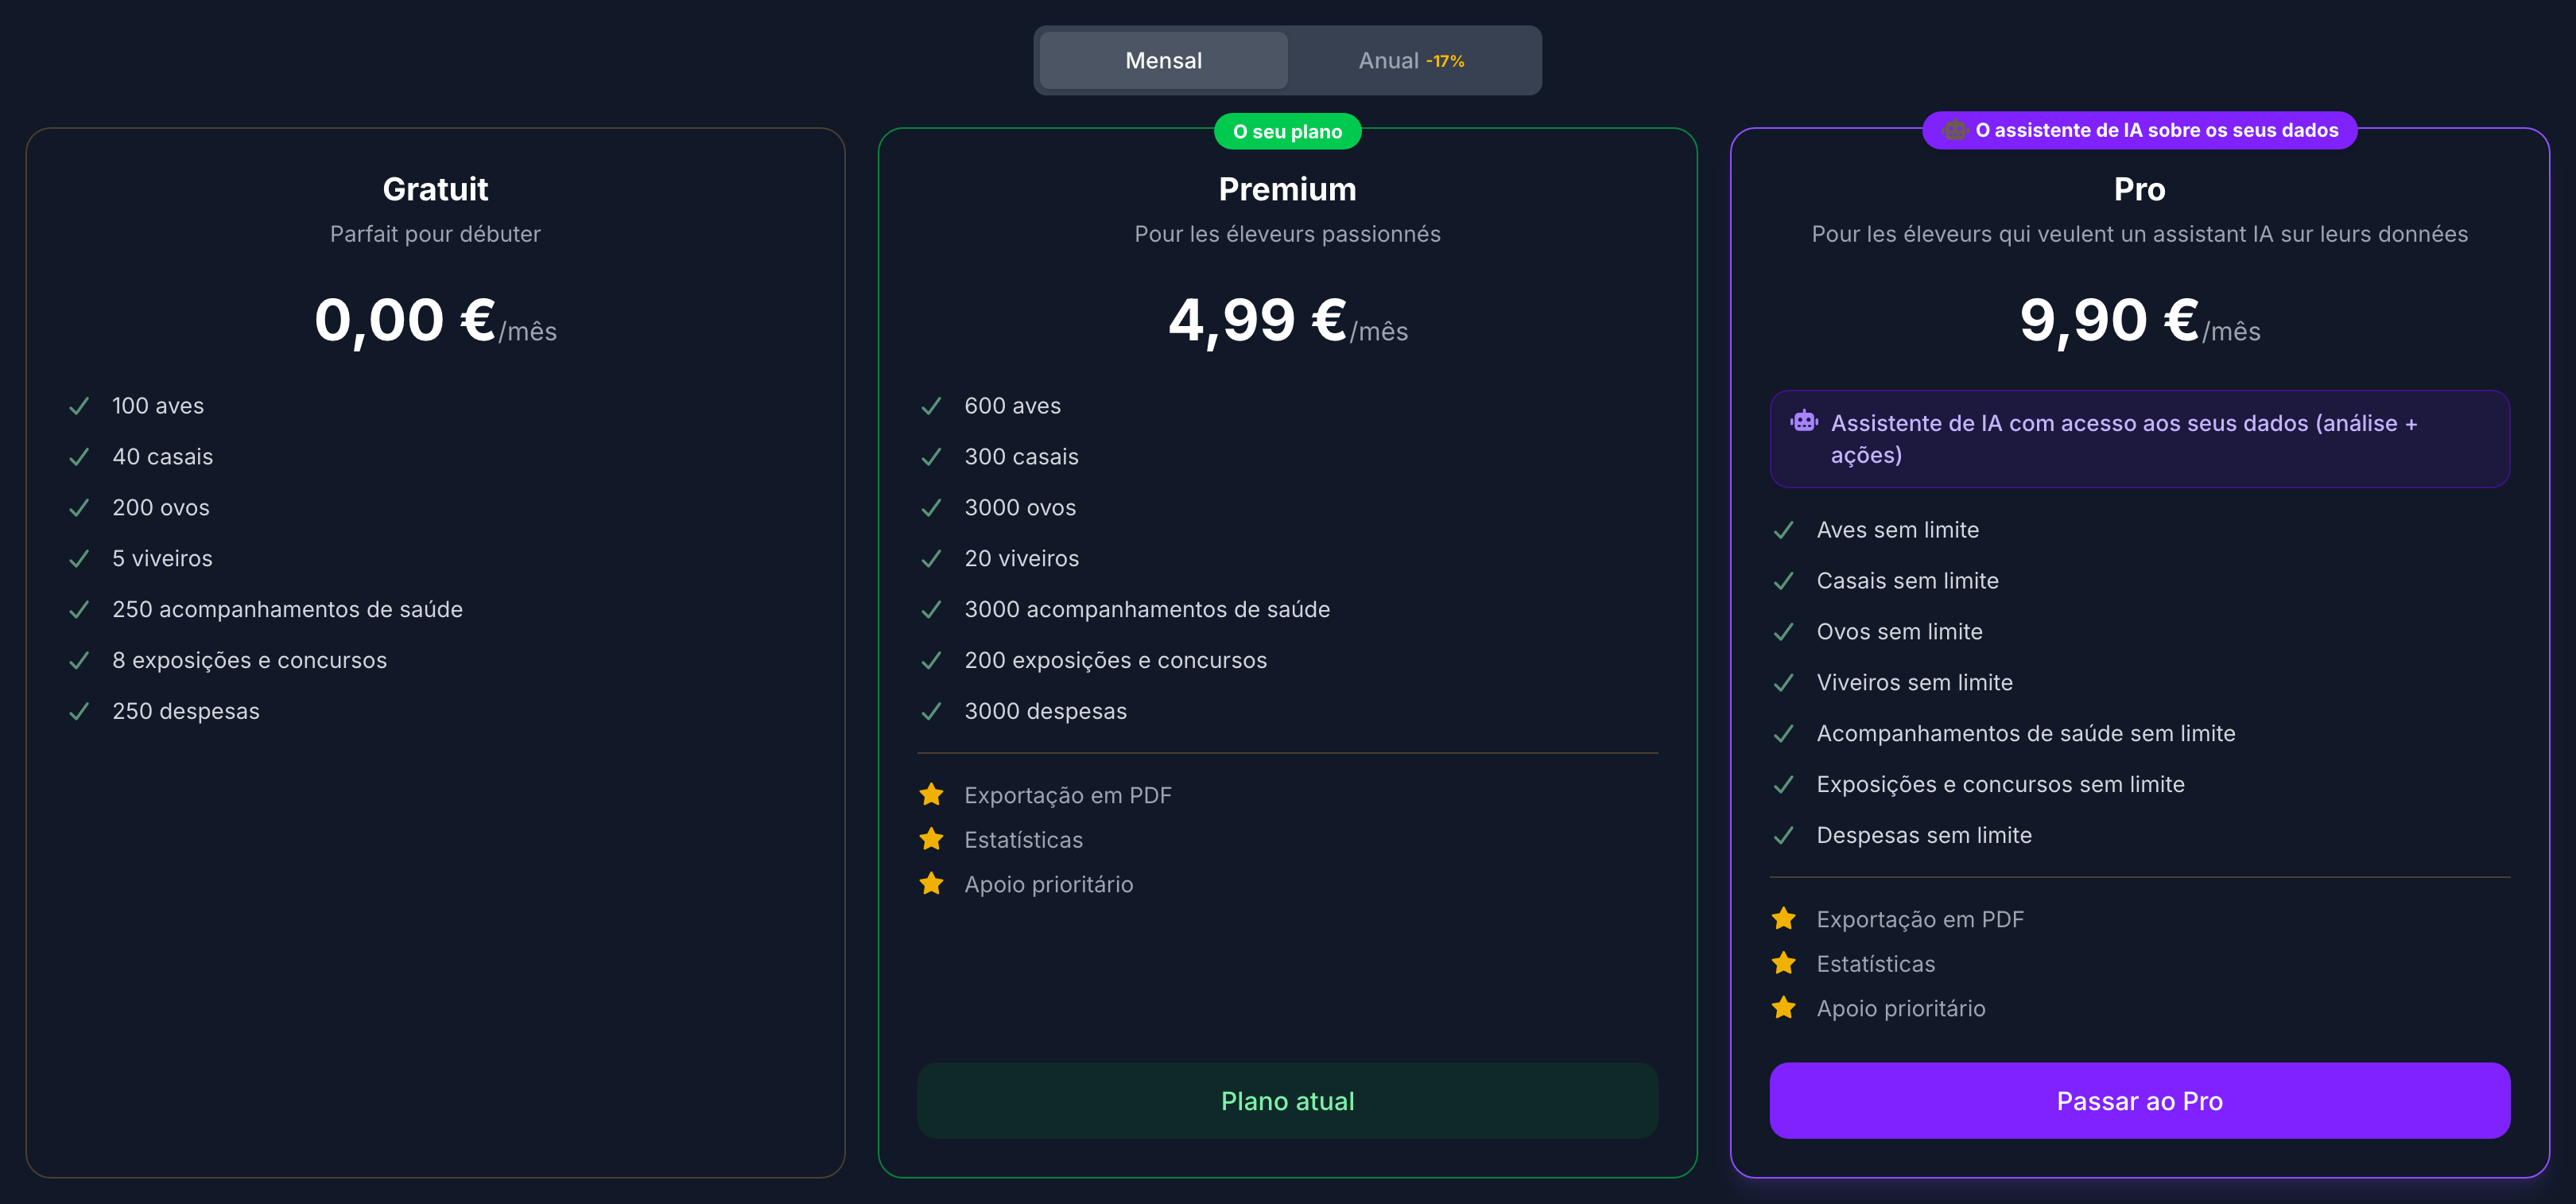The image size is (2576, 1204).
Task: Click 'Pour les éleveurs passionnés' subtitle
Action: 1287,234
